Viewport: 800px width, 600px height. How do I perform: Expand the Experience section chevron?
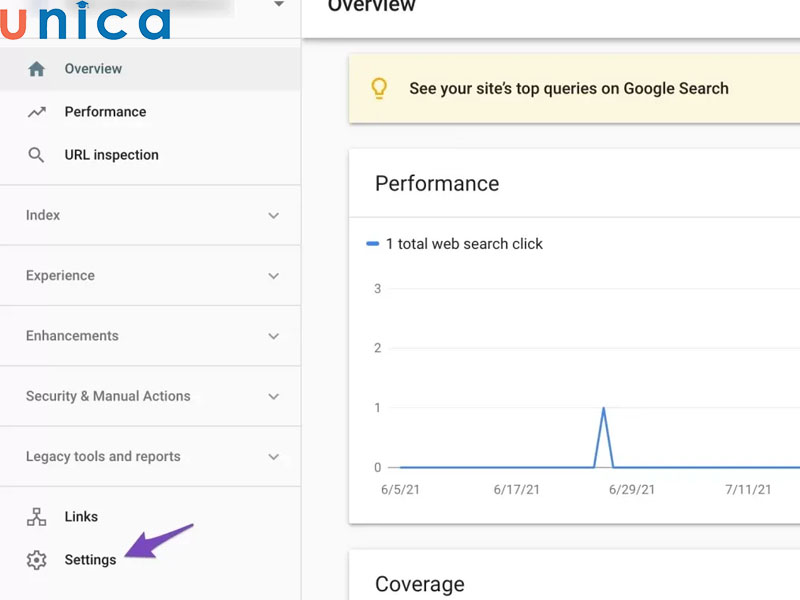(x=274, y=276)
